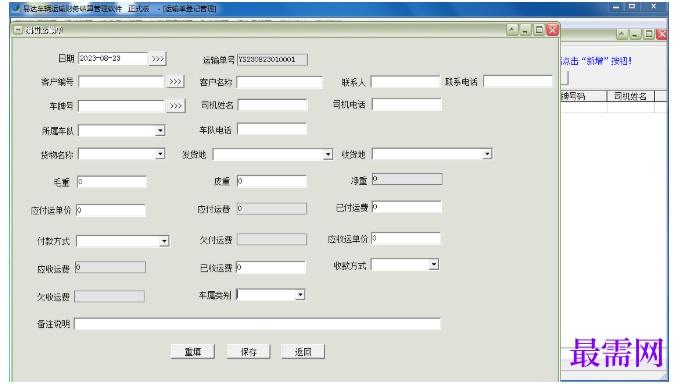Open vehicle lookup next to 车牌号

click(175, 106)
